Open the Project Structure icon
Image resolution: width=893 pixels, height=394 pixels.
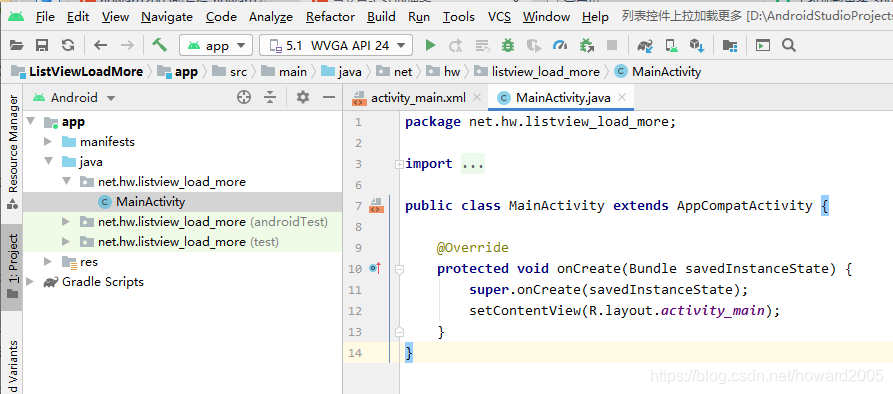730,46
